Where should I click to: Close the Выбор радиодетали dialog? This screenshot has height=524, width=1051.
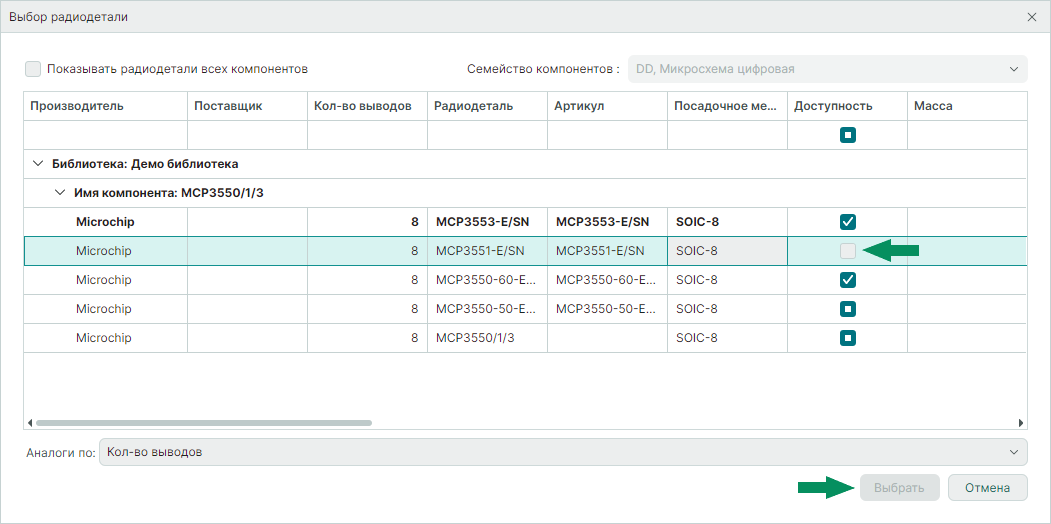coord(1031,17)
